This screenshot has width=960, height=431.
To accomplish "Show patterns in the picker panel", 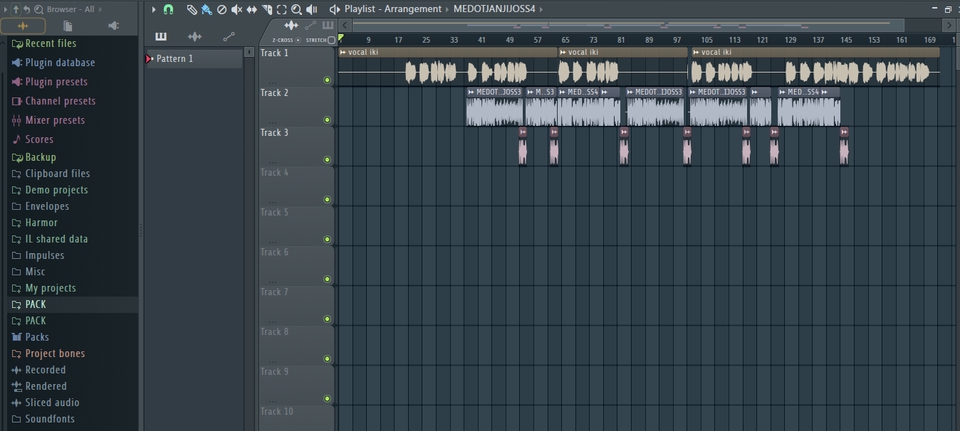I will coord(161,37).
